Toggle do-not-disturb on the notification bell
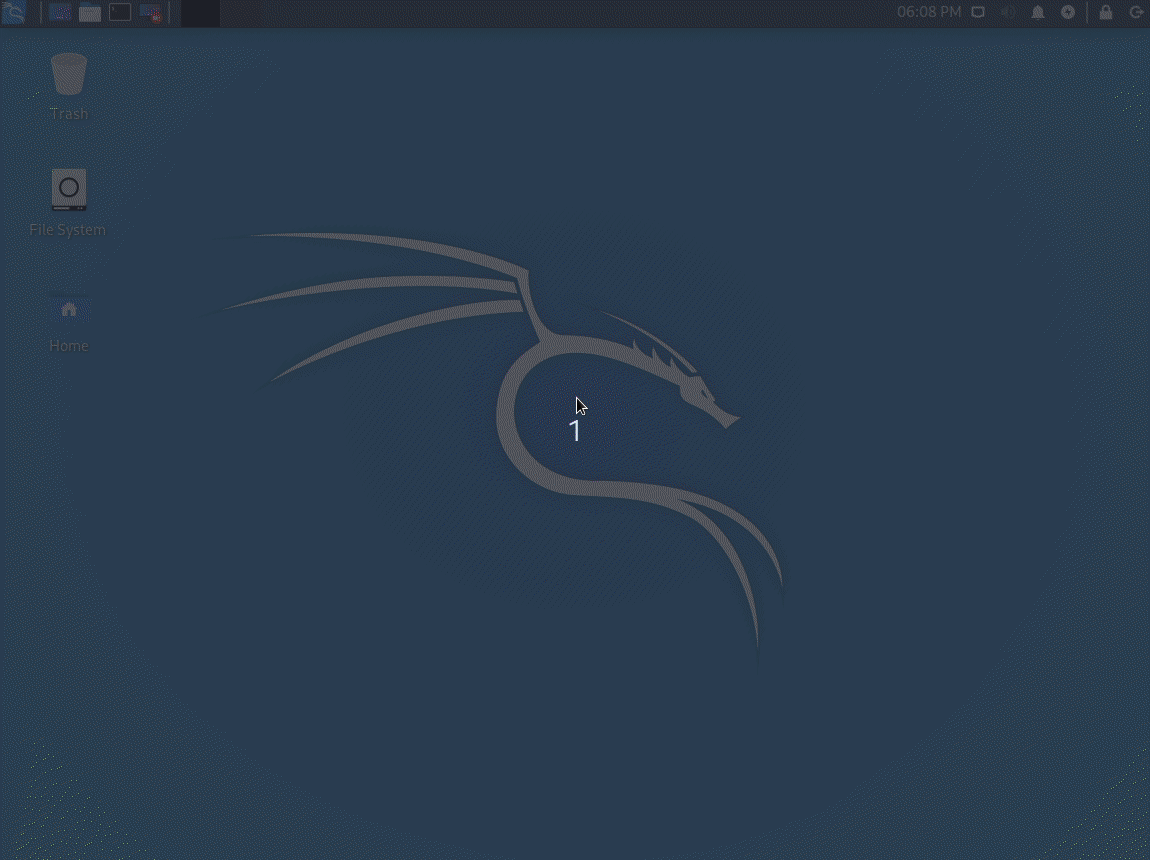 pos(1038,13)
